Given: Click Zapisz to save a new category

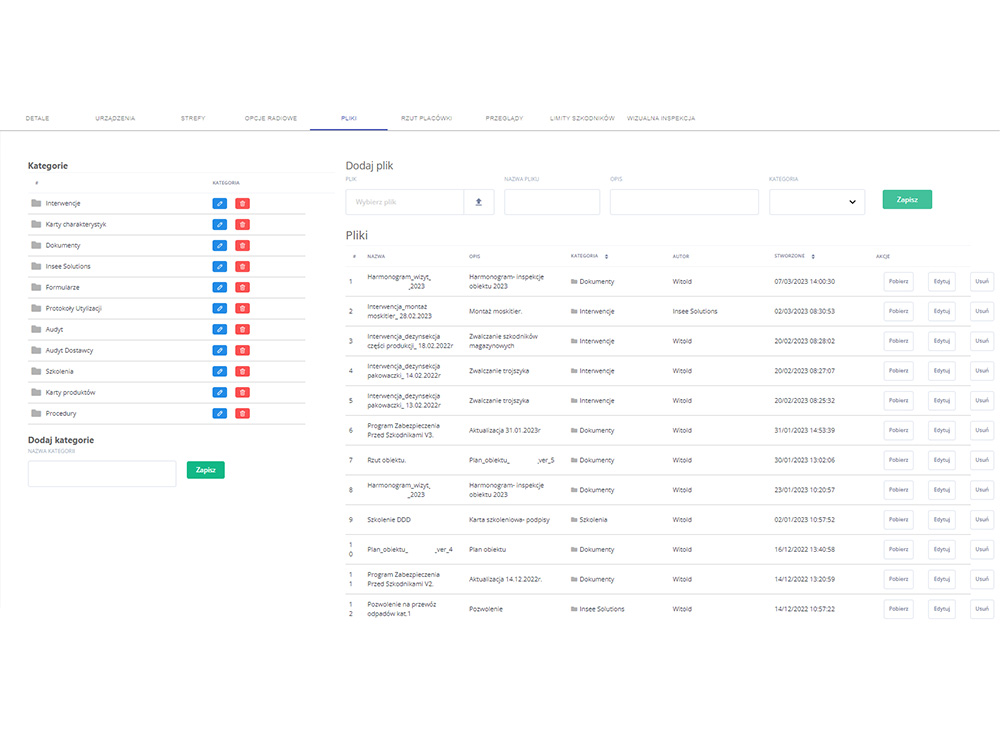Looking at the screenshot, I should click(x=205, y=469).
